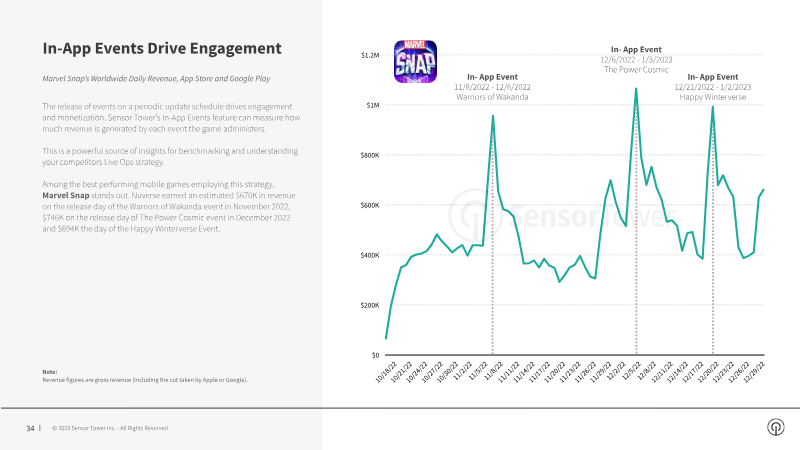Click the Marvel Snap app icon
Viewport: 800px width, 450px height.
click(x=415, y=62)
